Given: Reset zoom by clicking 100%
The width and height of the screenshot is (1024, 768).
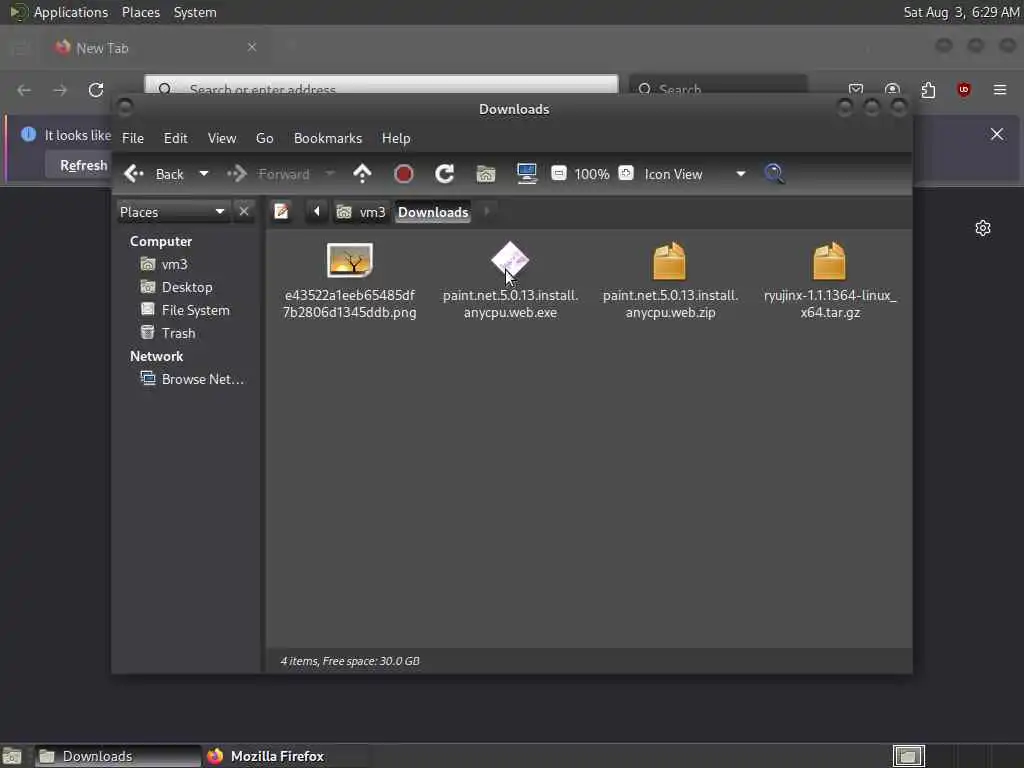Looking at the screenshot, I should (592, 174).
